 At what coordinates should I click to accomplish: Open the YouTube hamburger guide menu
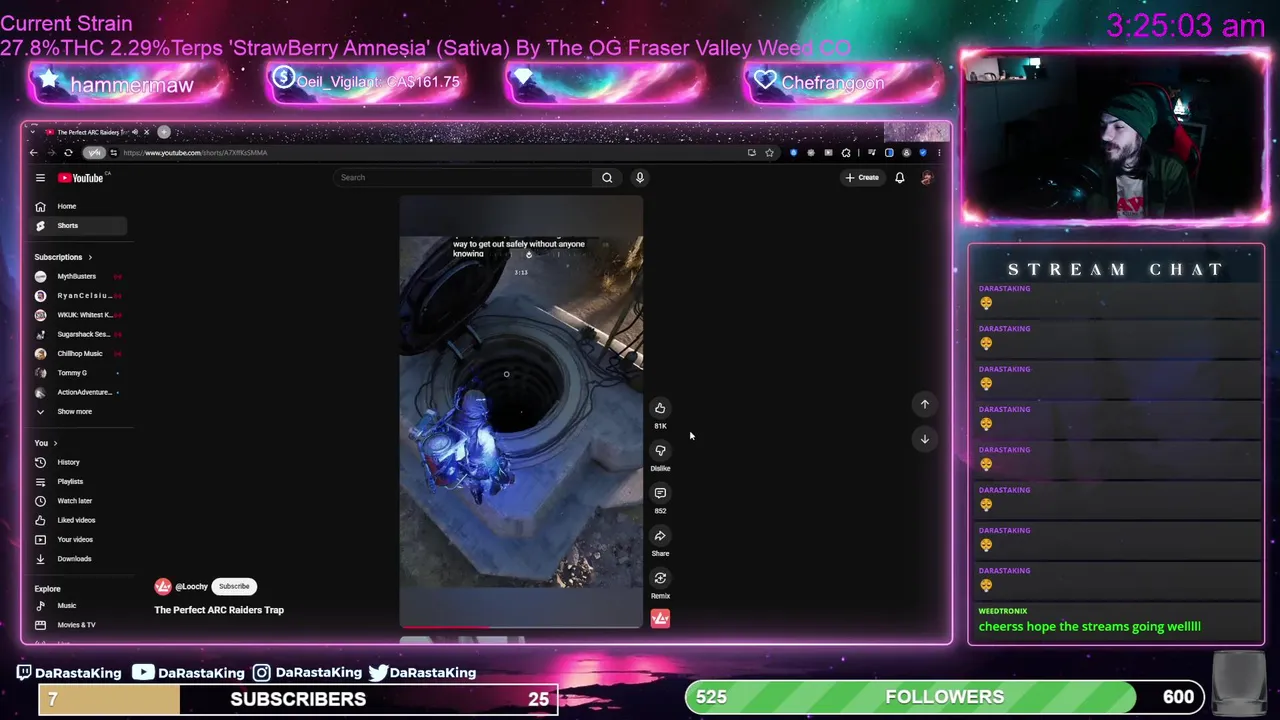coord(40,178)
